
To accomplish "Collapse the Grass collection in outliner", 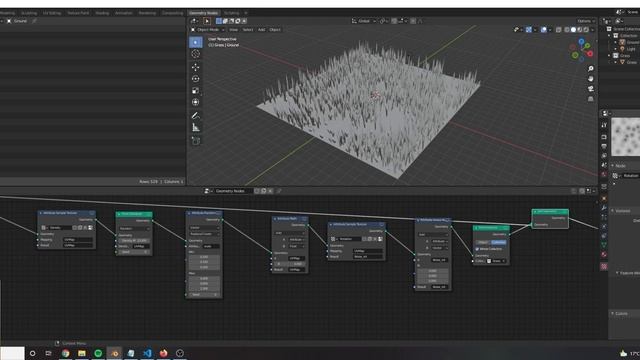I will click(x=609, y=56).
